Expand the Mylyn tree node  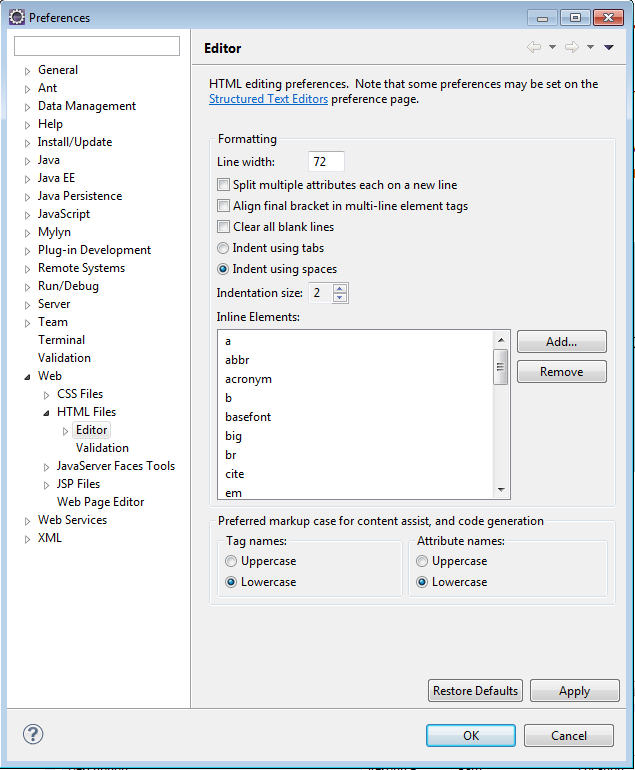coord(28,233)
